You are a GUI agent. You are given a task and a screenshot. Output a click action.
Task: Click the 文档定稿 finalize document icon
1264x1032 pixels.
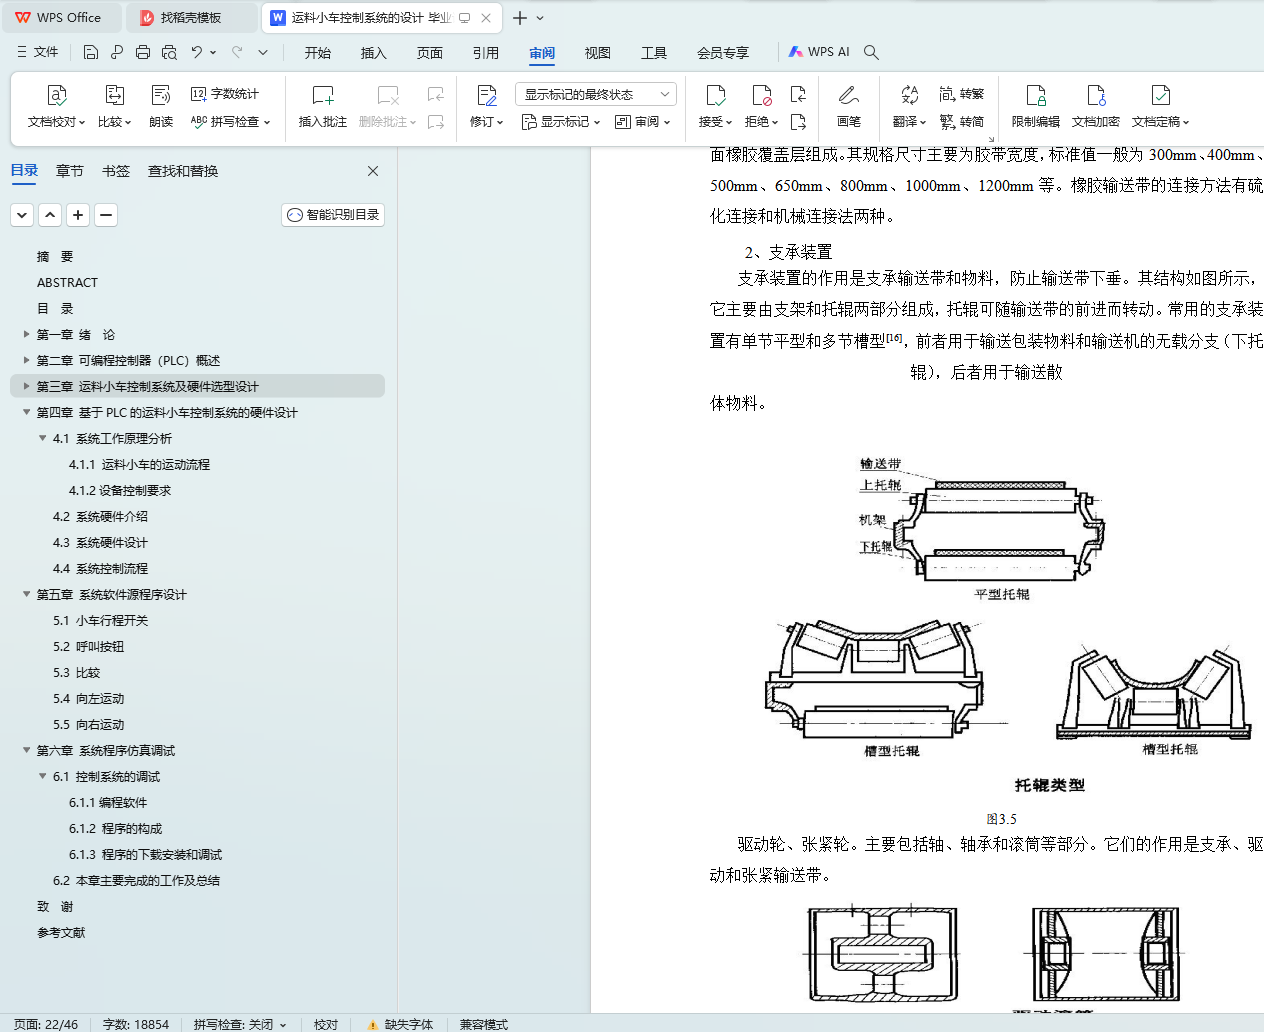[x=1160, y=95]
